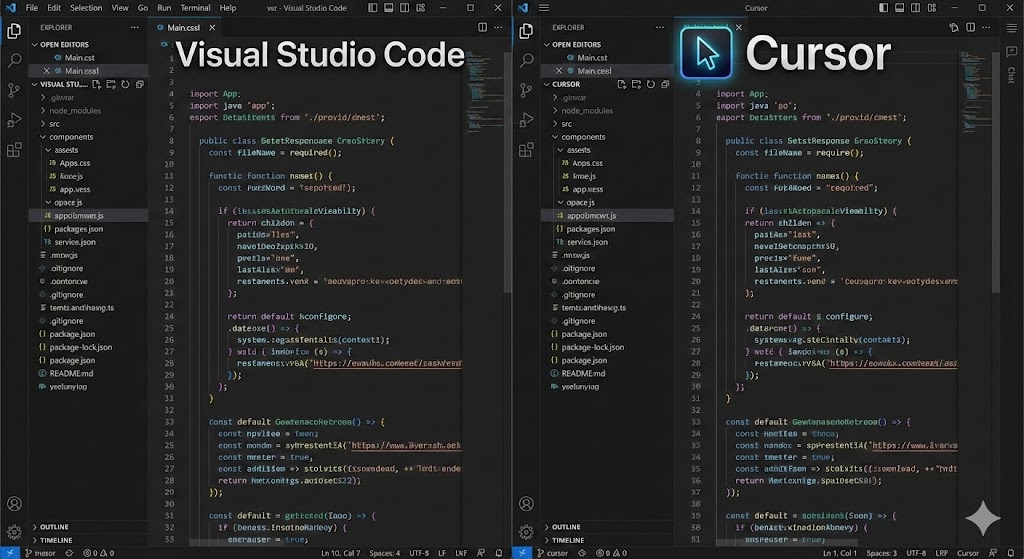Open Help menu in VS Code

(228, 8)
